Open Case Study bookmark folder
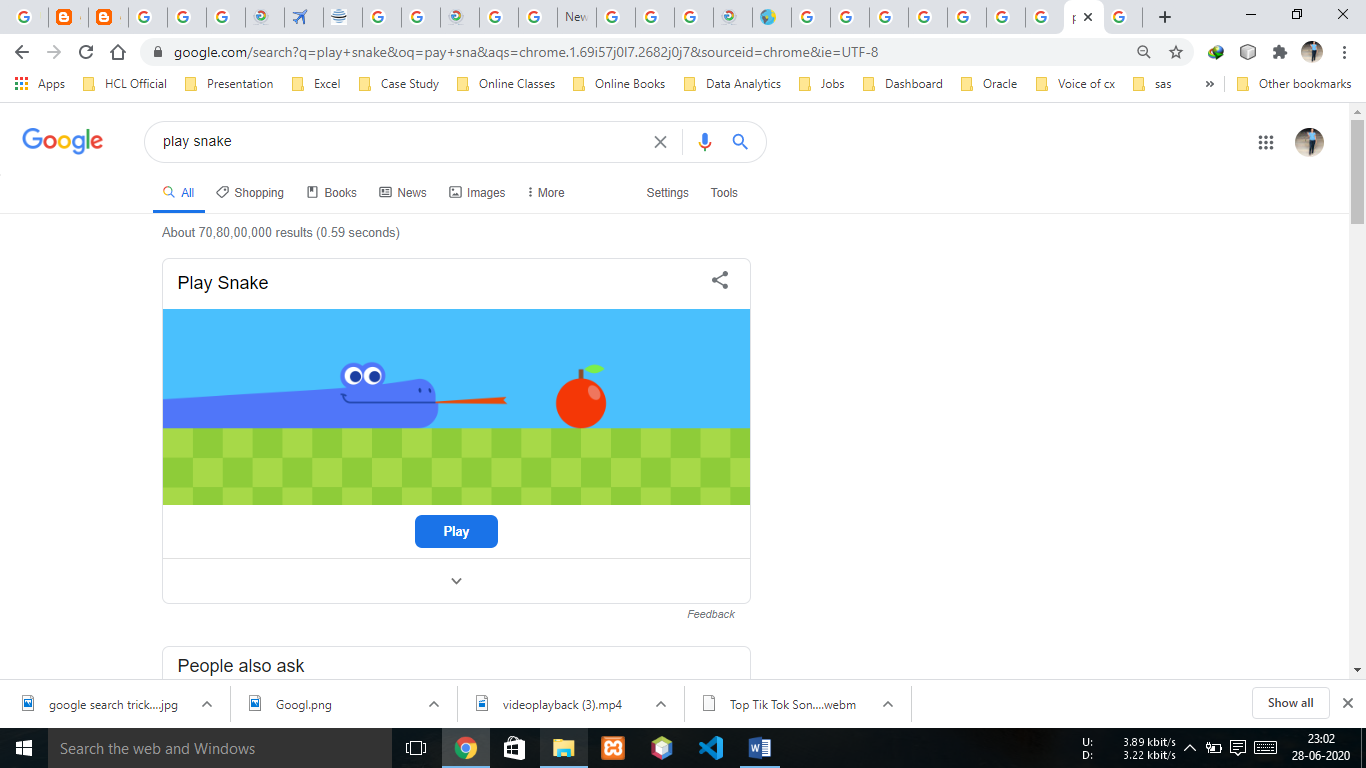Viewport: 1366px width, 768px height. (399, 84)
